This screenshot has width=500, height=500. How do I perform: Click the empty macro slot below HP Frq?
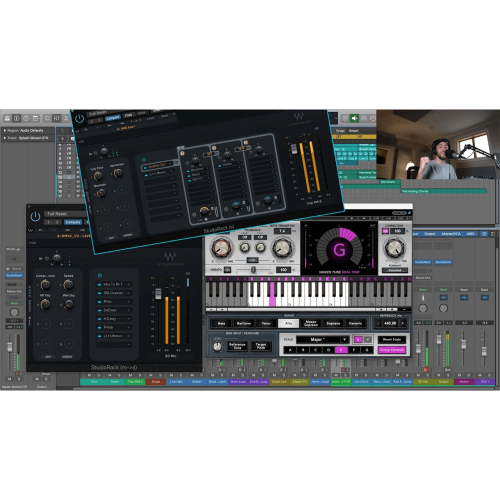click(x=46, y=324)
